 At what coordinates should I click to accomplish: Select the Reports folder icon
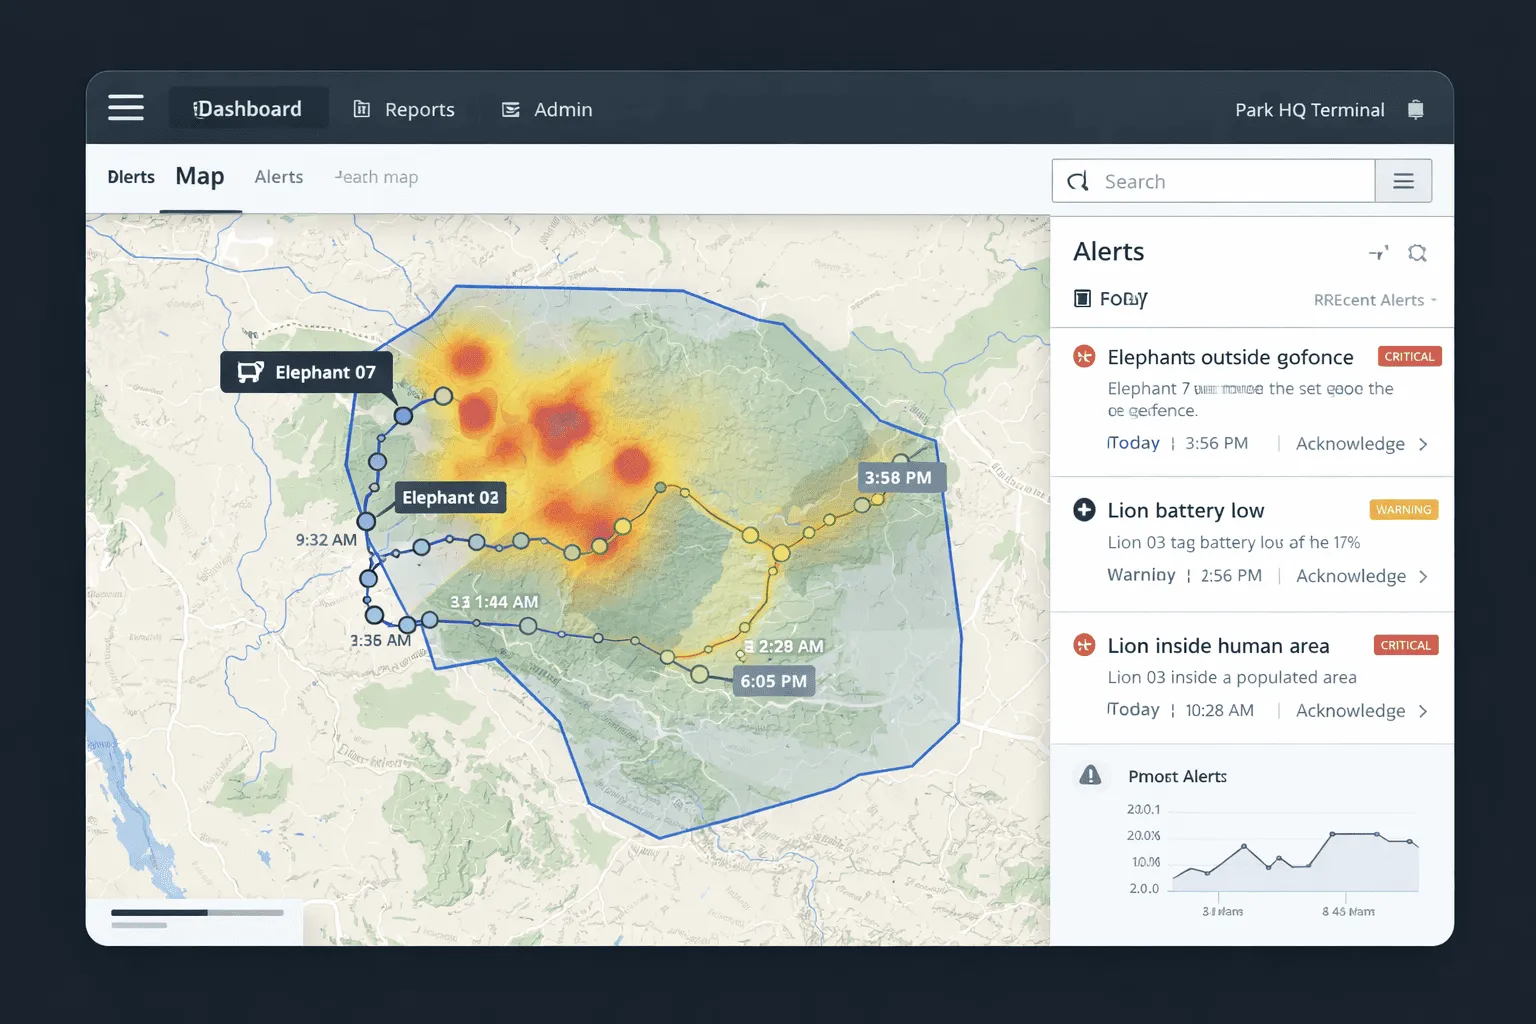(x=360, y=109)
